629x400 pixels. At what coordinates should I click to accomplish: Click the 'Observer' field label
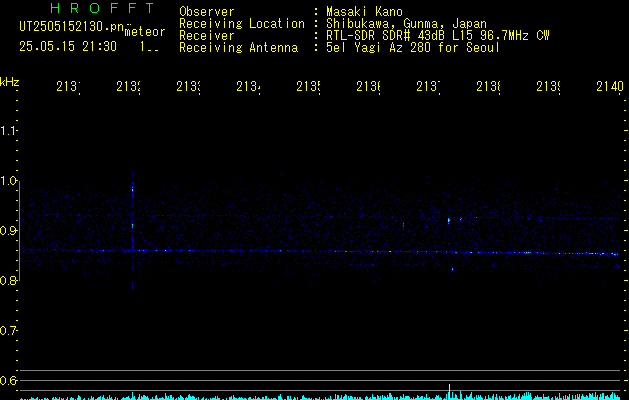click(207, 12)
